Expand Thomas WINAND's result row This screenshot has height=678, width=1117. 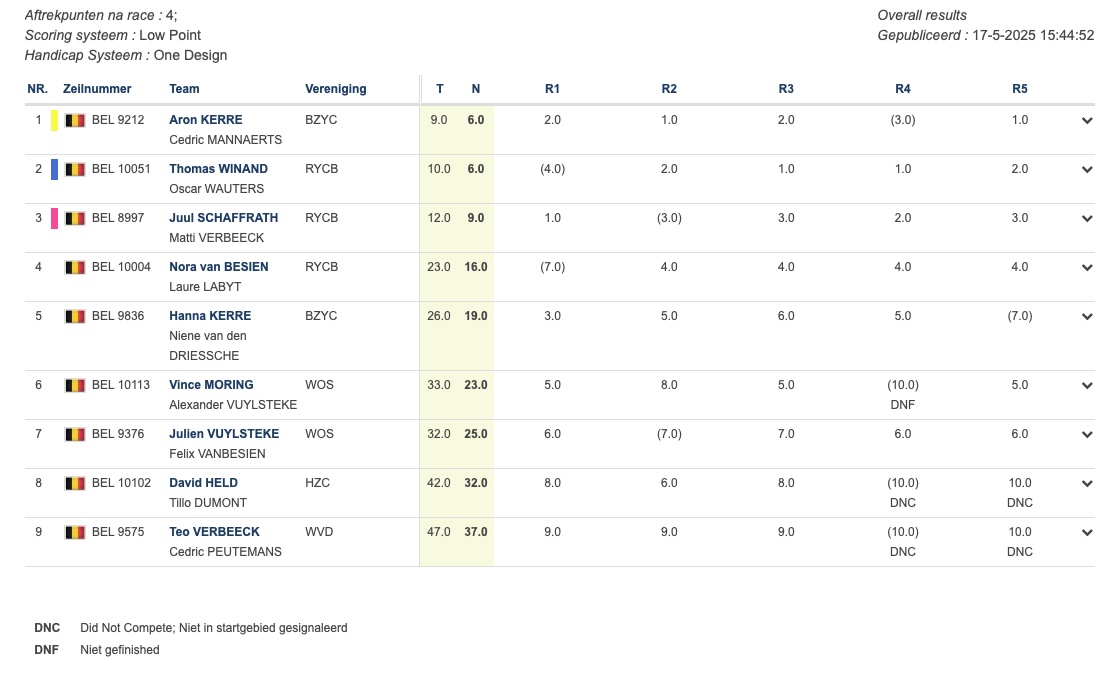[x=1087, y=170]
